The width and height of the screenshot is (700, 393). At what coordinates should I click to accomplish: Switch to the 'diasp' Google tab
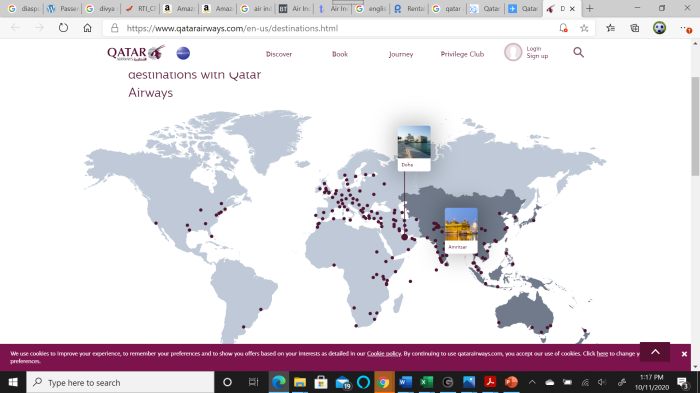point(25,8)
